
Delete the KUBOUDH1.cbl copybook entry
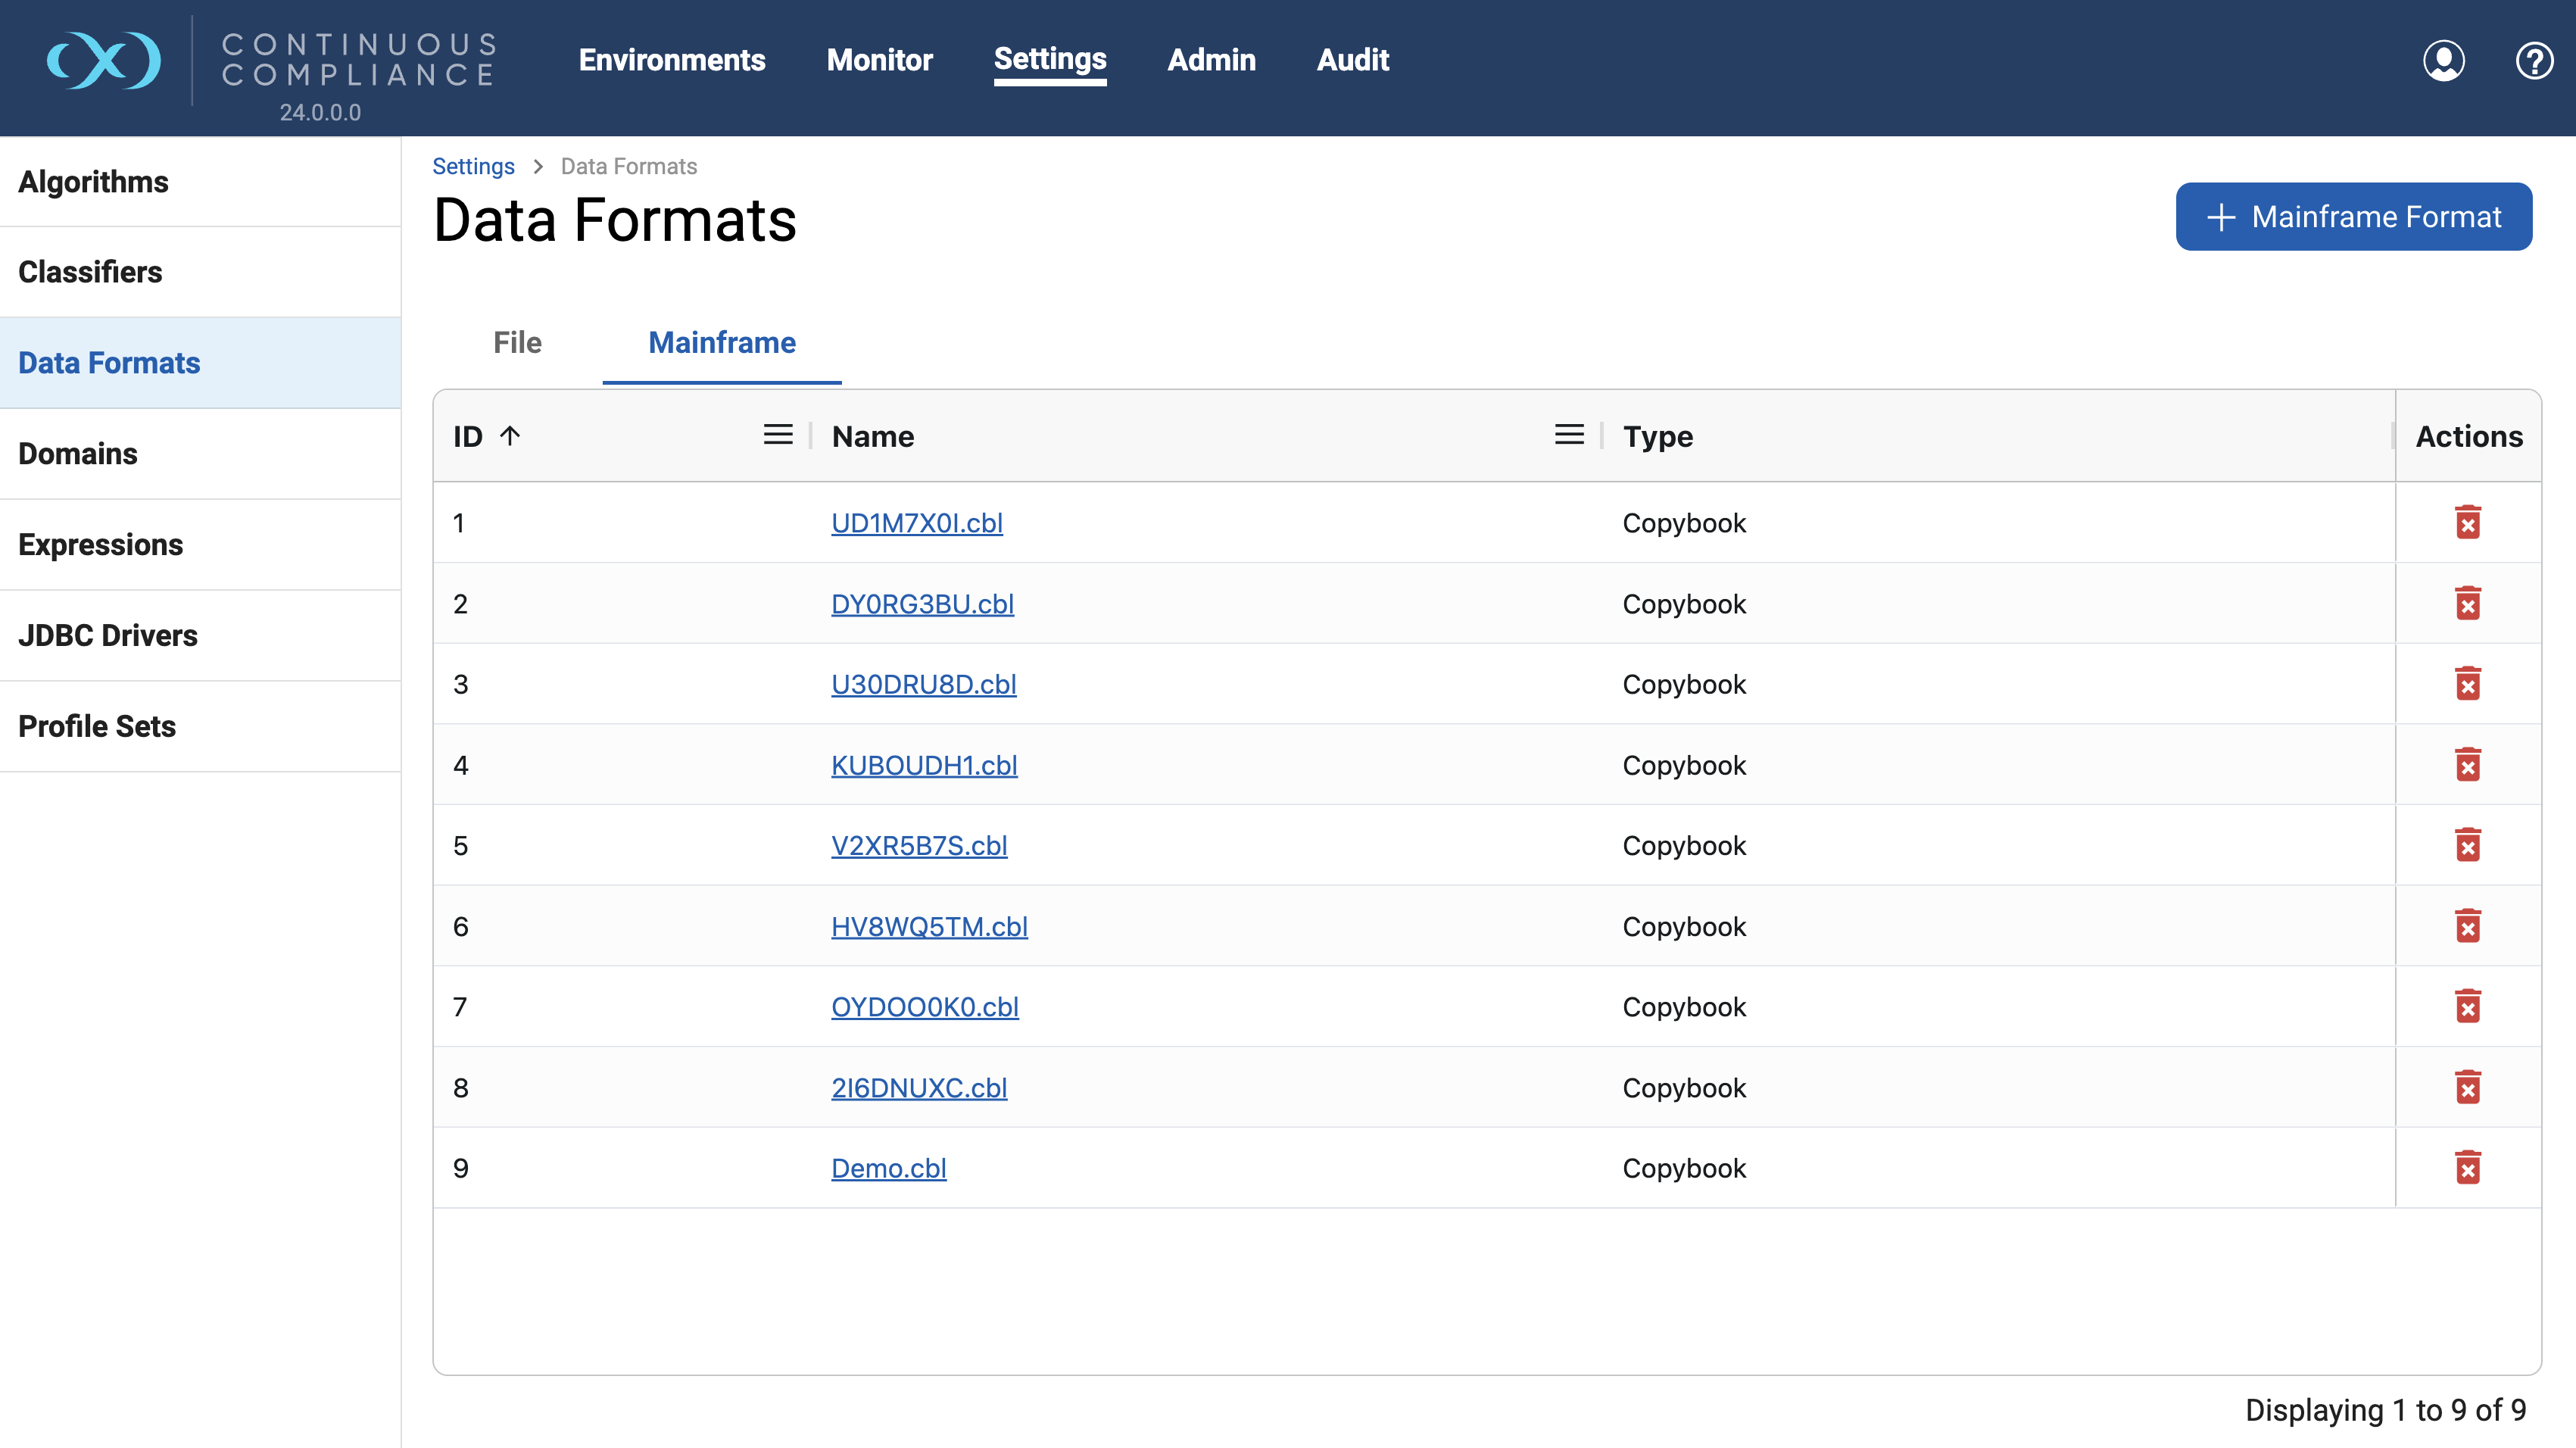(x=2467, y=765)
